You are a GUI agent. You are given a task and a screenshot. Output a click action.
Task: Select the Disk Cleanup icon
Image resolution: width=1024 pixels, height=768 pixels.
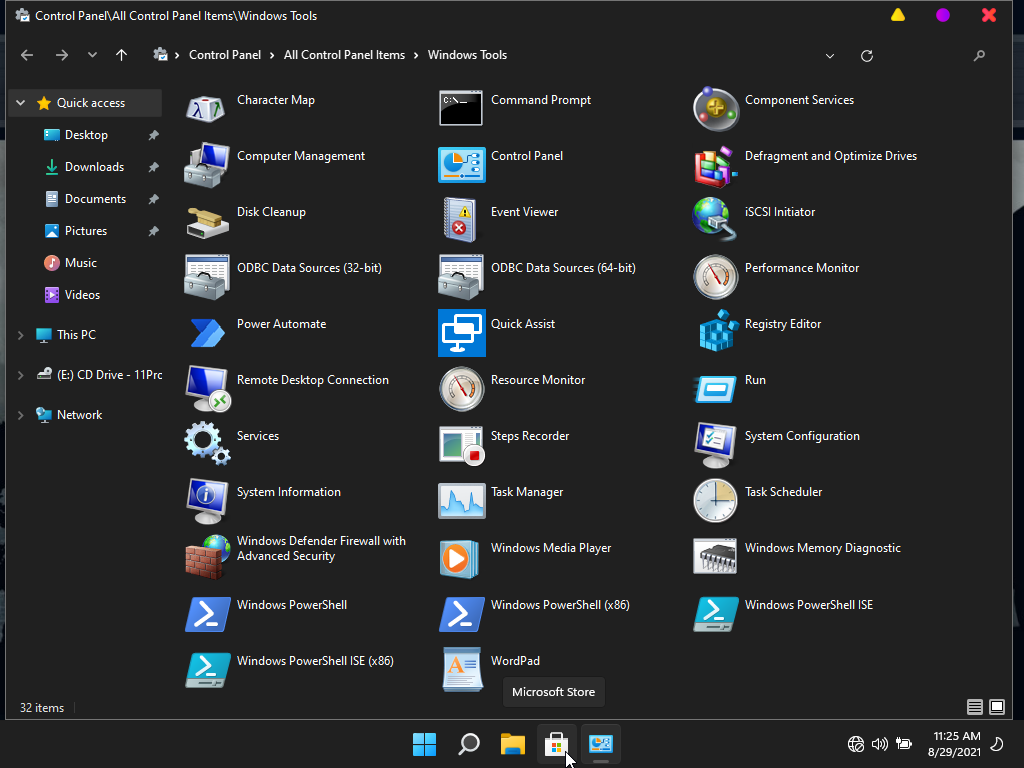(206, 221)
